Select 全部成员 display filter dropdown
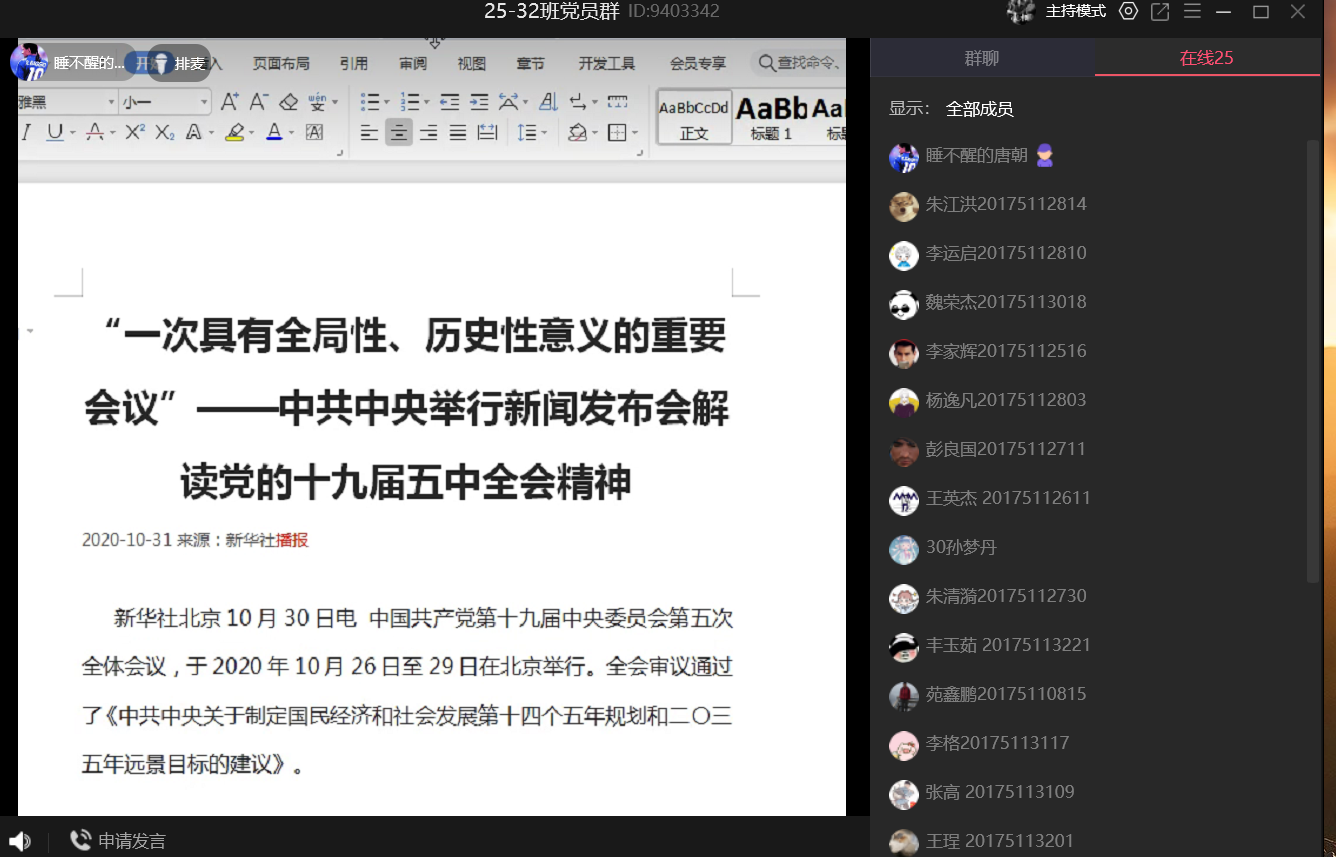 tap(980, 109)
